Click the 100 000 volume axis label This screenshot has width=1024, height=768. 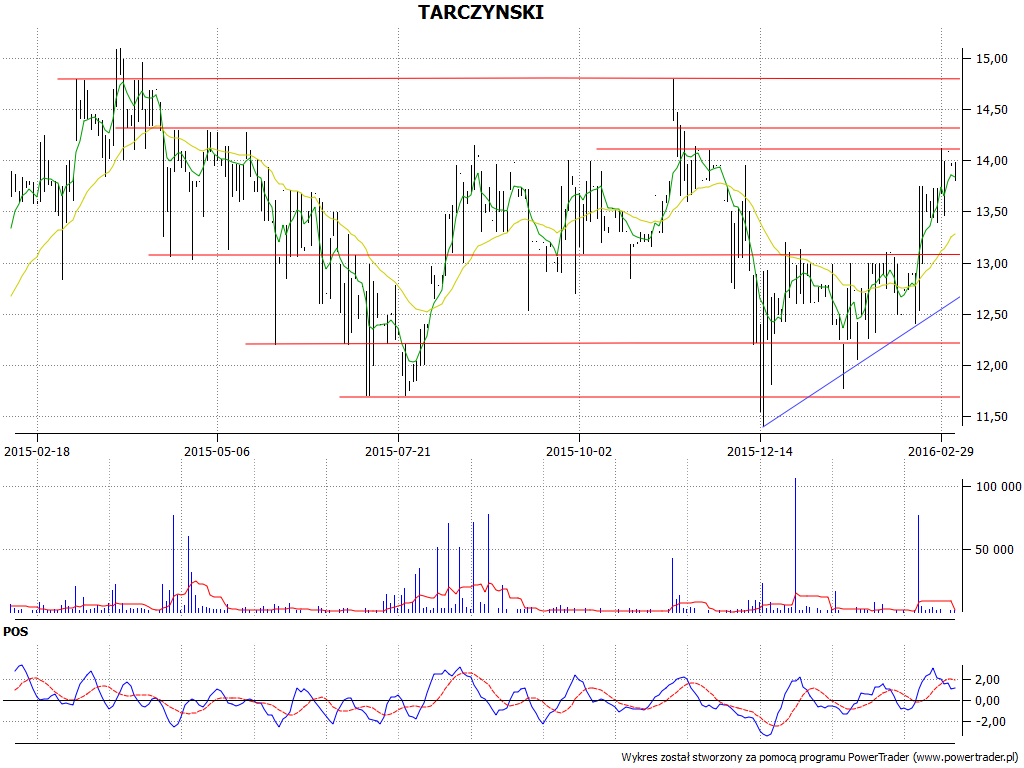click(999, 487)
